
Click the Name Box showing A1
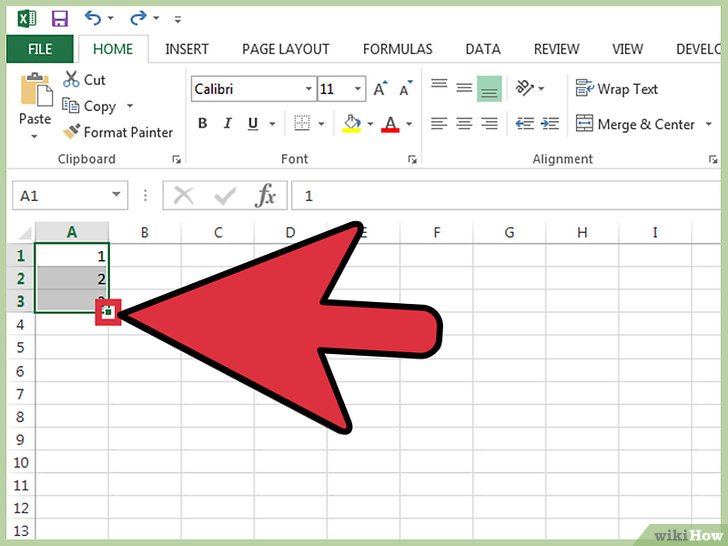point(61,195)
